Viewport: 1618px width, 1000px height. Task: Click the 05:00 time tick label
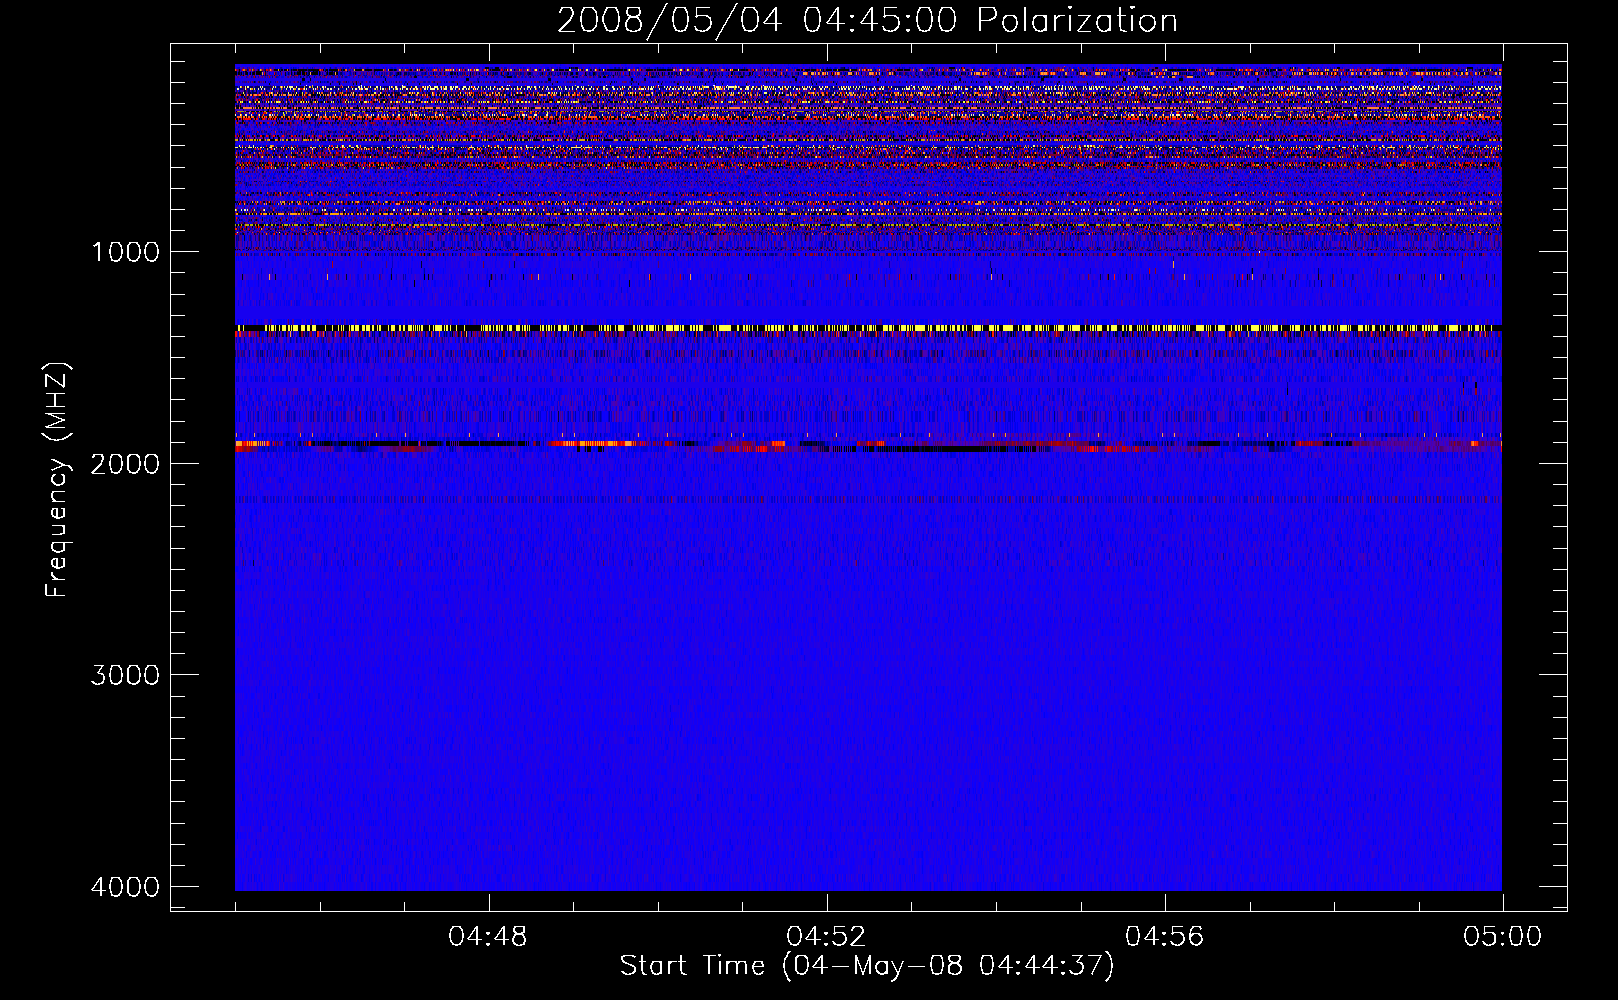[x=1502, y=937]
